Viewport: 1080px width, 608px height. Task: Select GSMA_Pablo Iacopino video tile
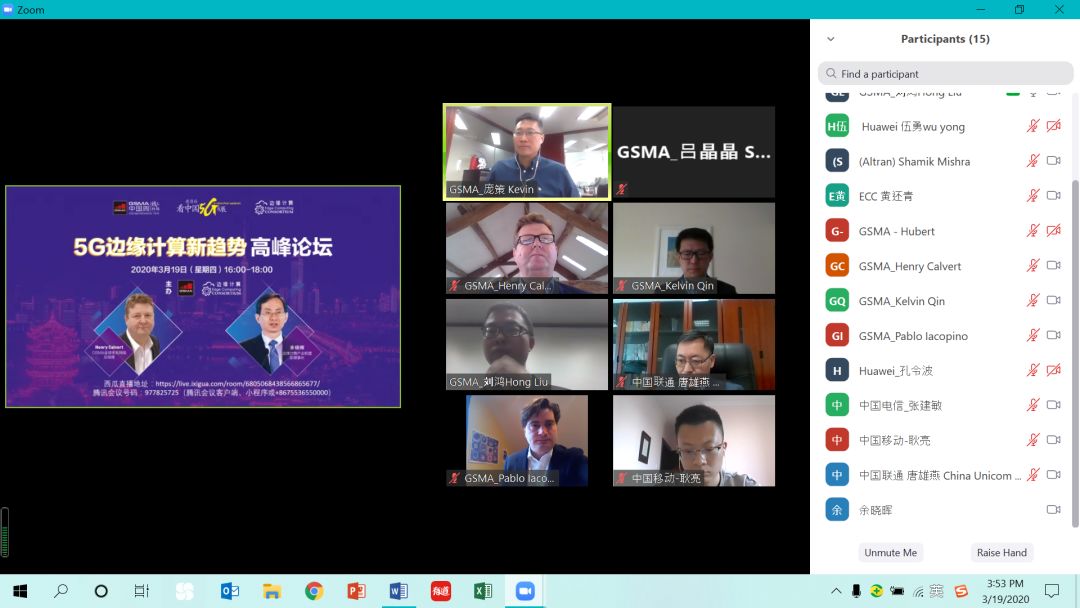click(x=527, y=441)
